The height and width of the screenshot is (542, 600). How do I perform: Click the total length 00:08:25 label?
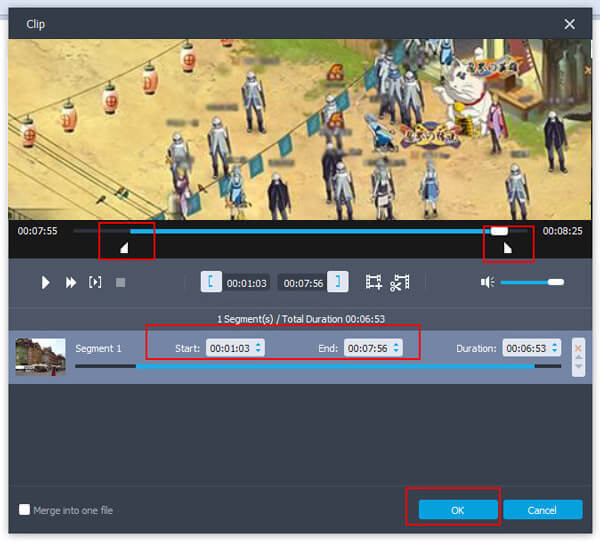click(562, 231)
